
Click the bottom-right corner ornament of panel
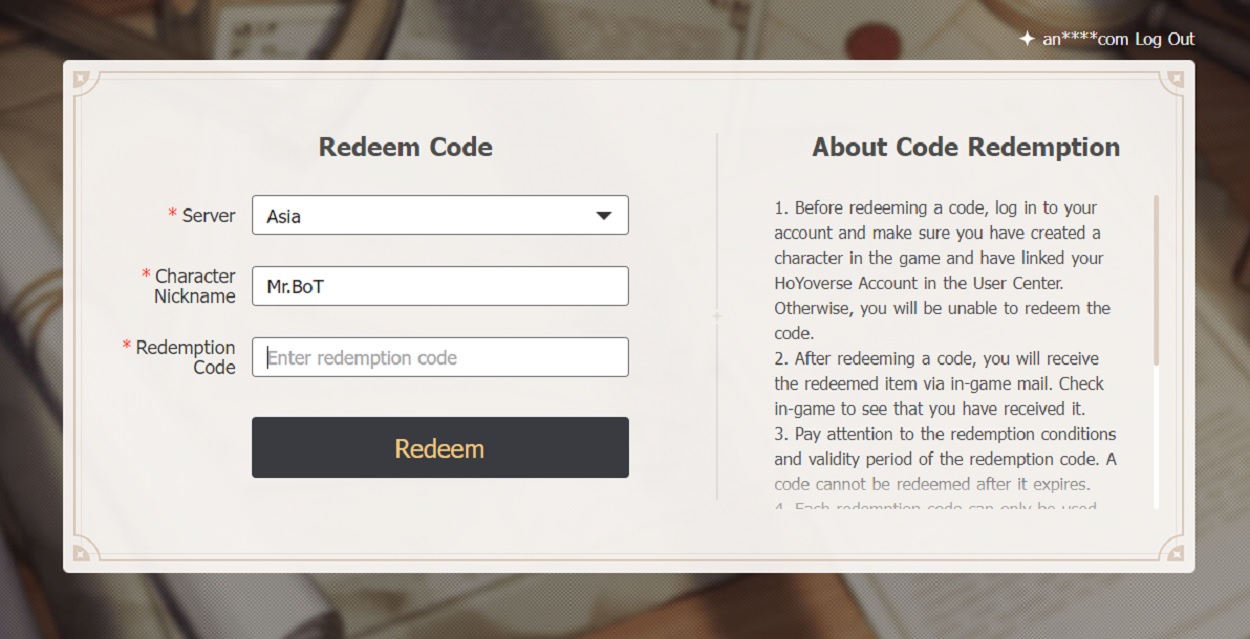tap(1176, 554)
